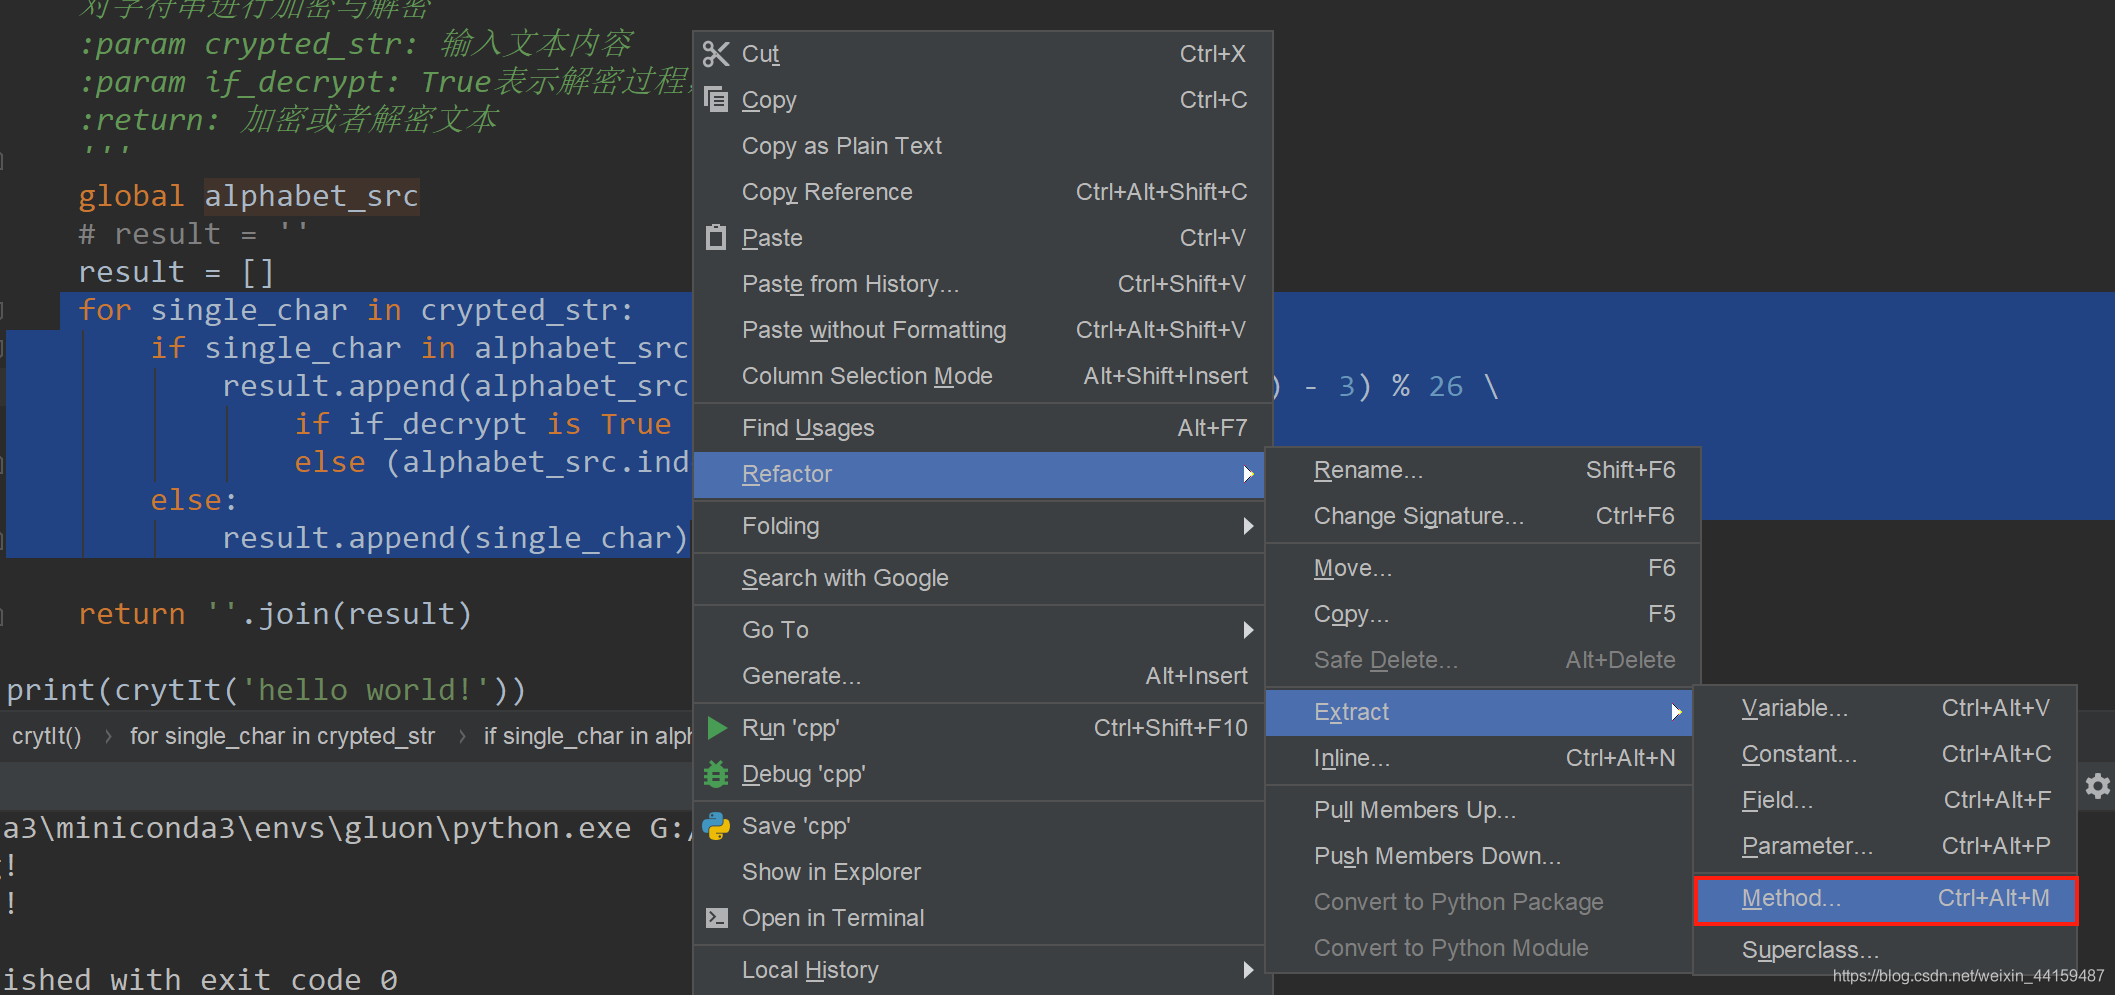Click the Paste clipboard icon
The width and height of the screenshot is (2115, 995).
(716, 237)
